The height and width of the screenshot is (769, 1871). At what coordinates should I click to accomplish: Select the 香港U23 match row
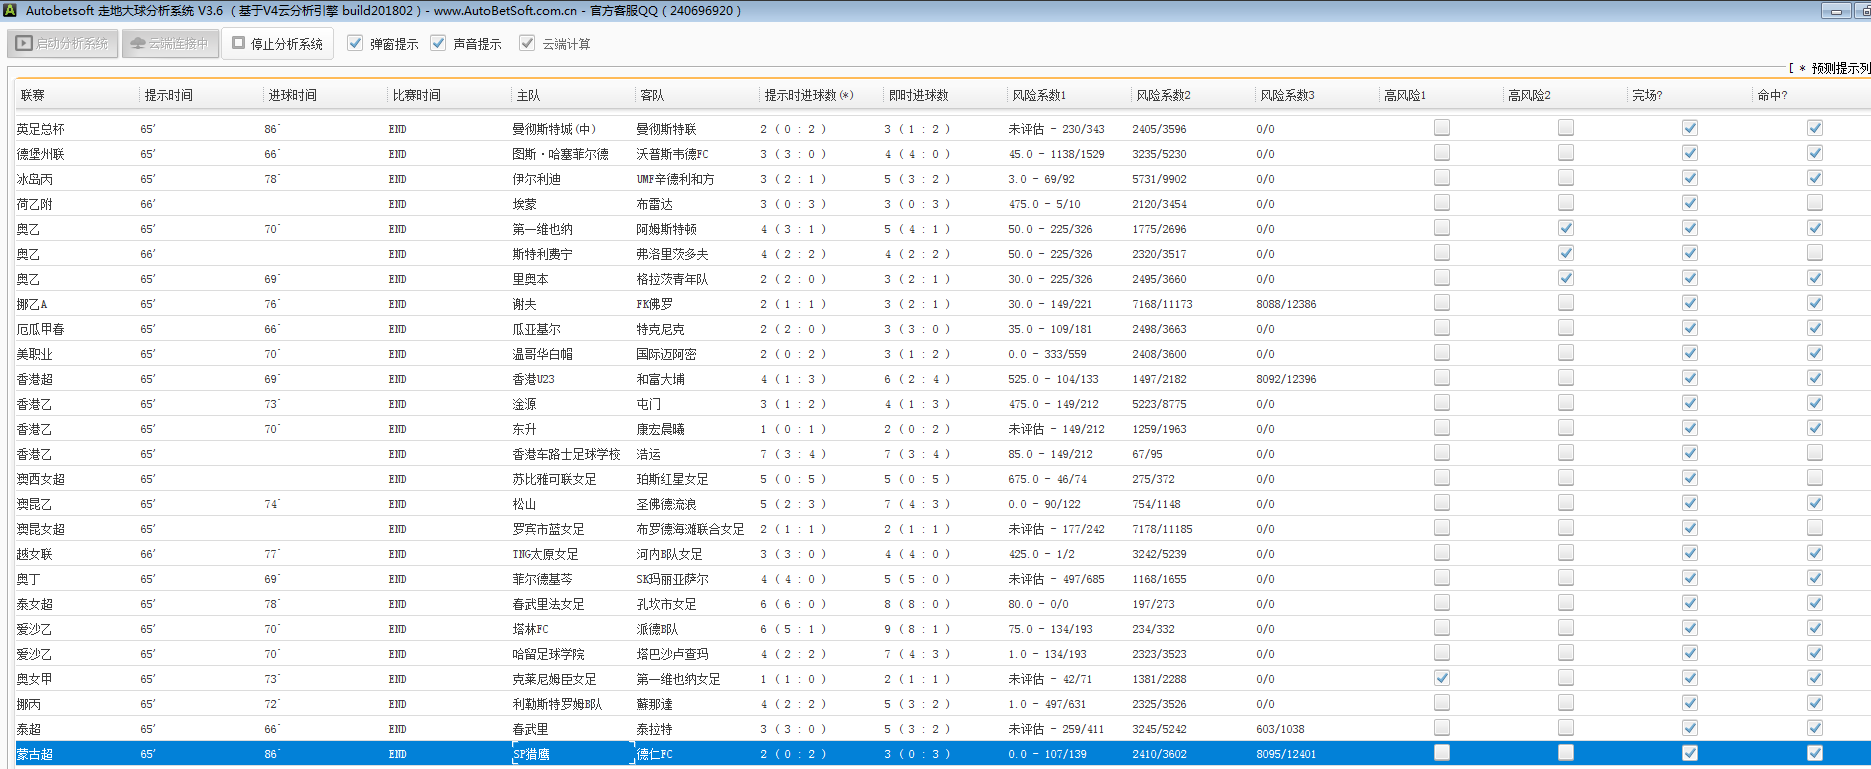pyautogui.click(x=533, y=379)
